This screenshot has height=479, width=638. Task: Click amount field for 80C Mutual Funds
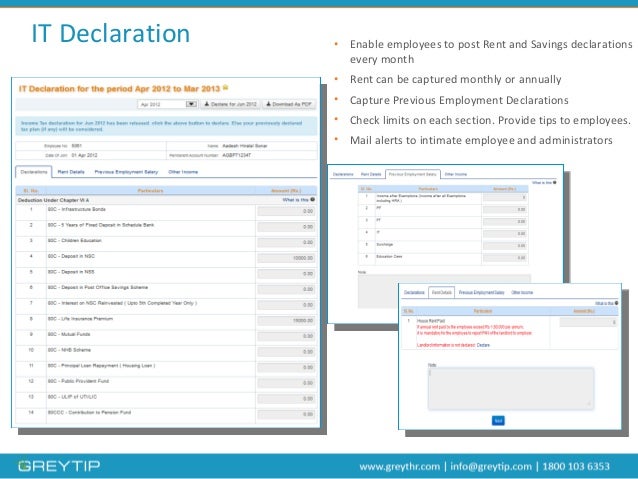[286, 336]
